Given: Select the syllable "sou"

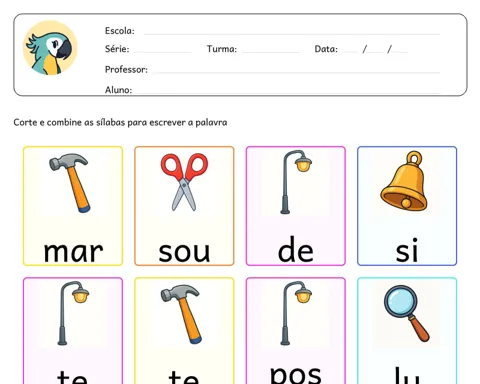Looking at the screenshot, I should 184,252.
